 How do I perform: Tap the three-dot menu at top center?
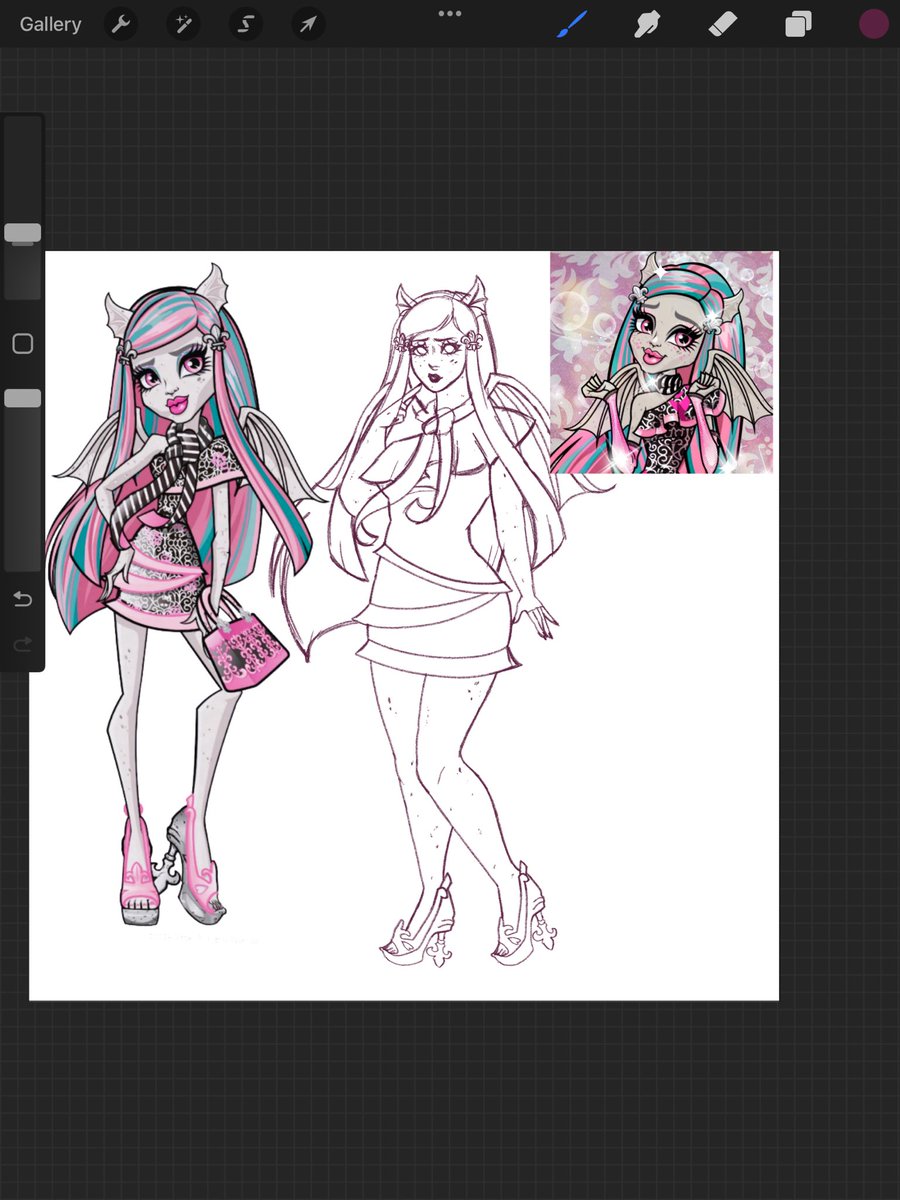coord(450,13)
